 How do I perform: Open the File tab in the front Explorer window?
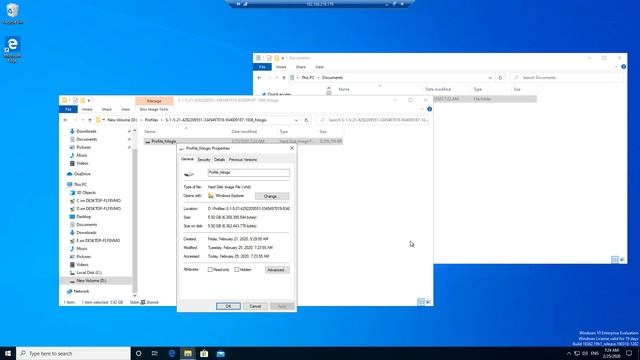(x=68, y=109)
